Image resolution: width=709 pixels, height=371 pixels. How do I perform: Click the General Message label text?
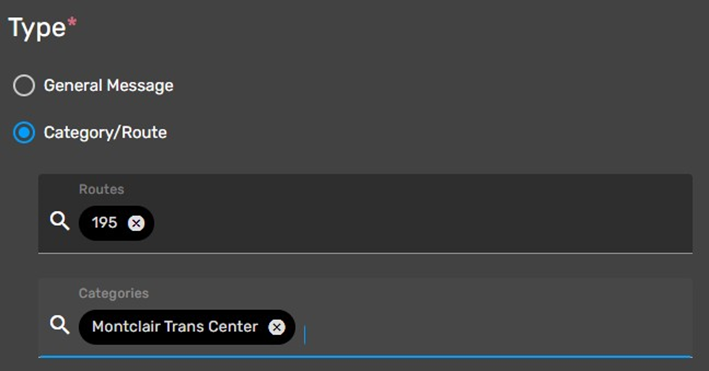[x=109, y=86]
